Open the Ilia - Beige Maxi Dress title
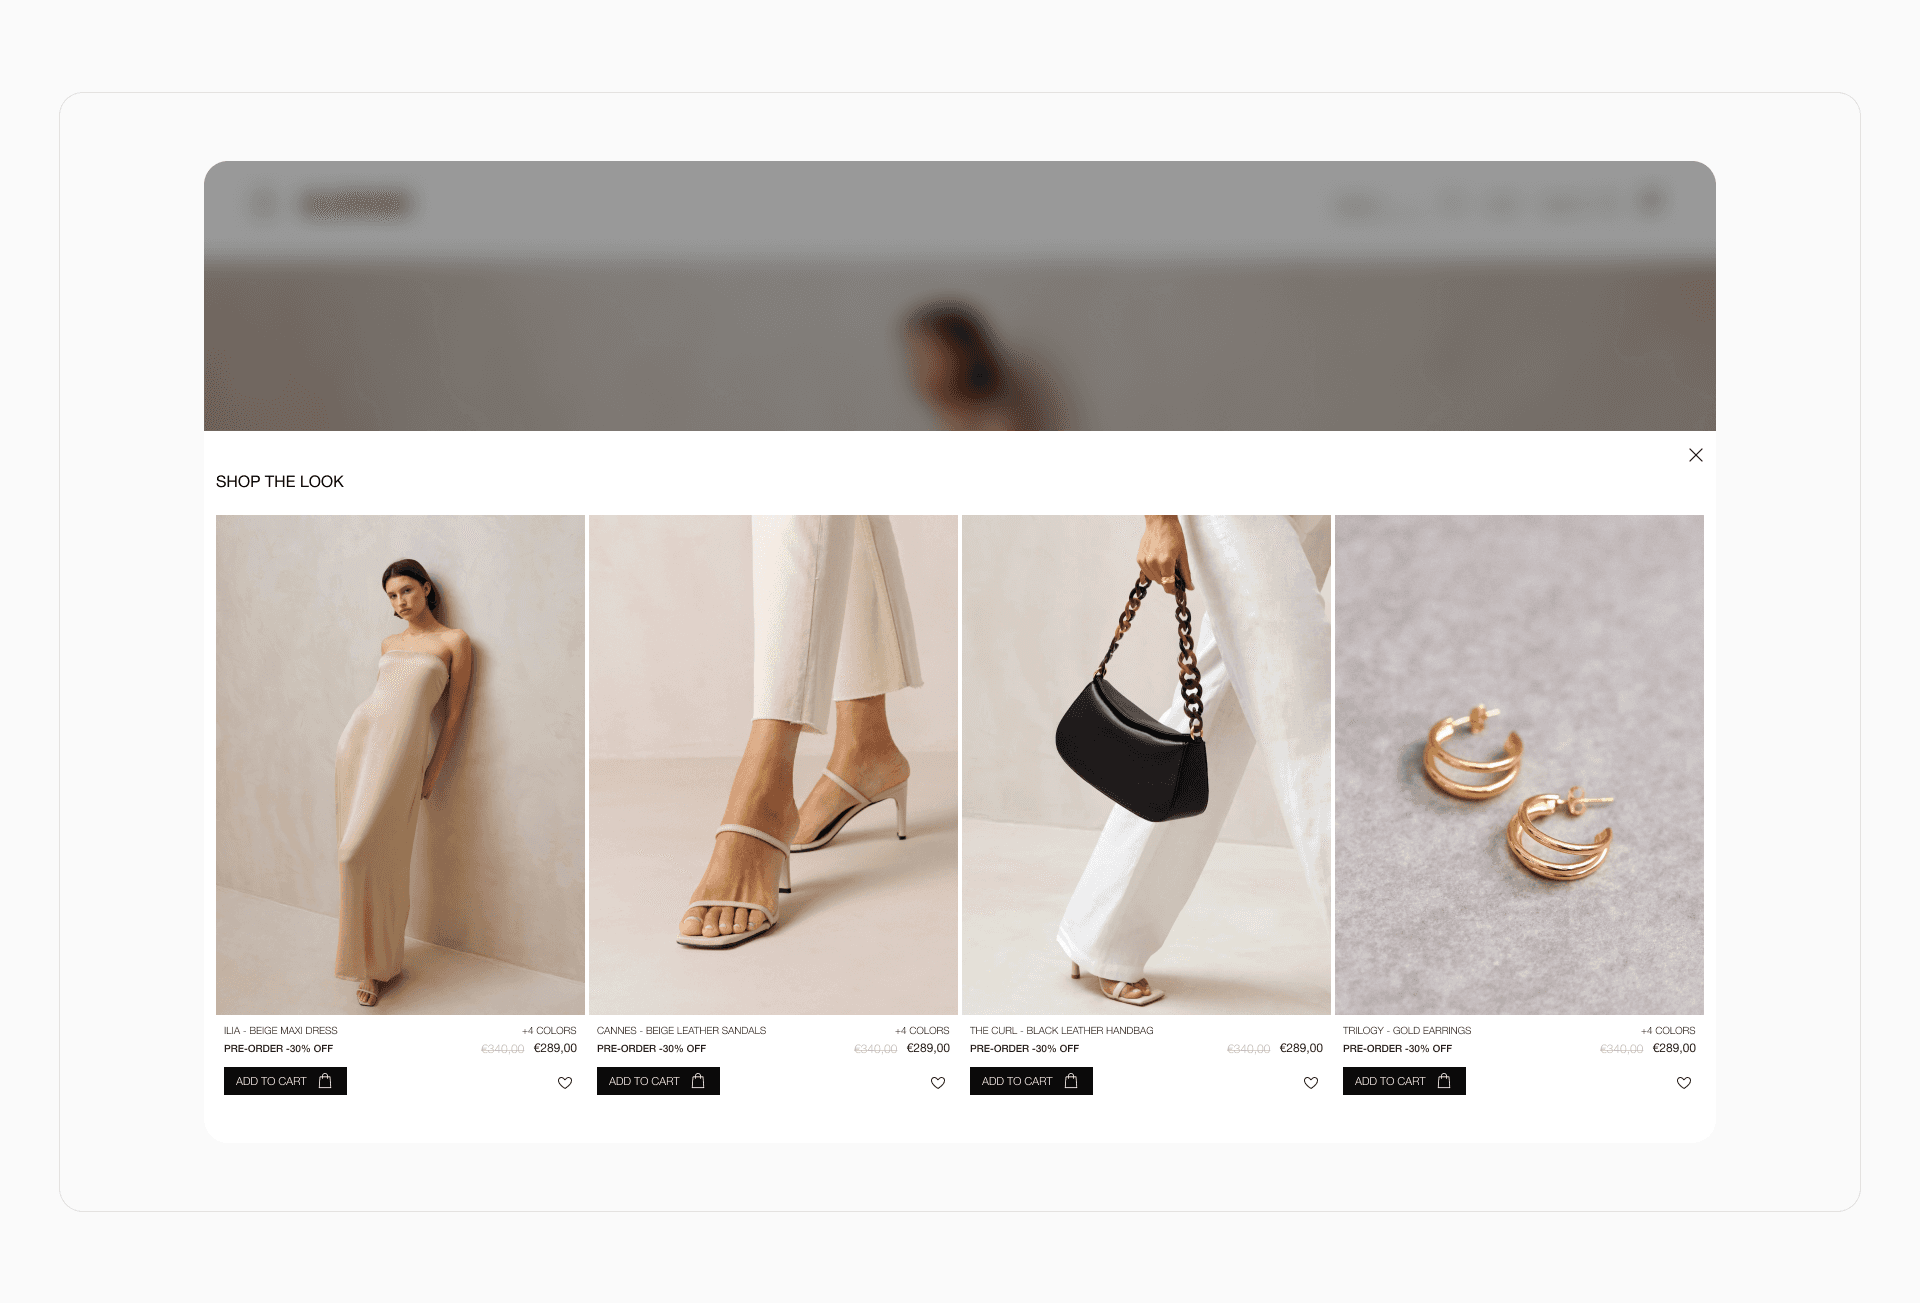1920x1303 pixels. coord(281,1030)
